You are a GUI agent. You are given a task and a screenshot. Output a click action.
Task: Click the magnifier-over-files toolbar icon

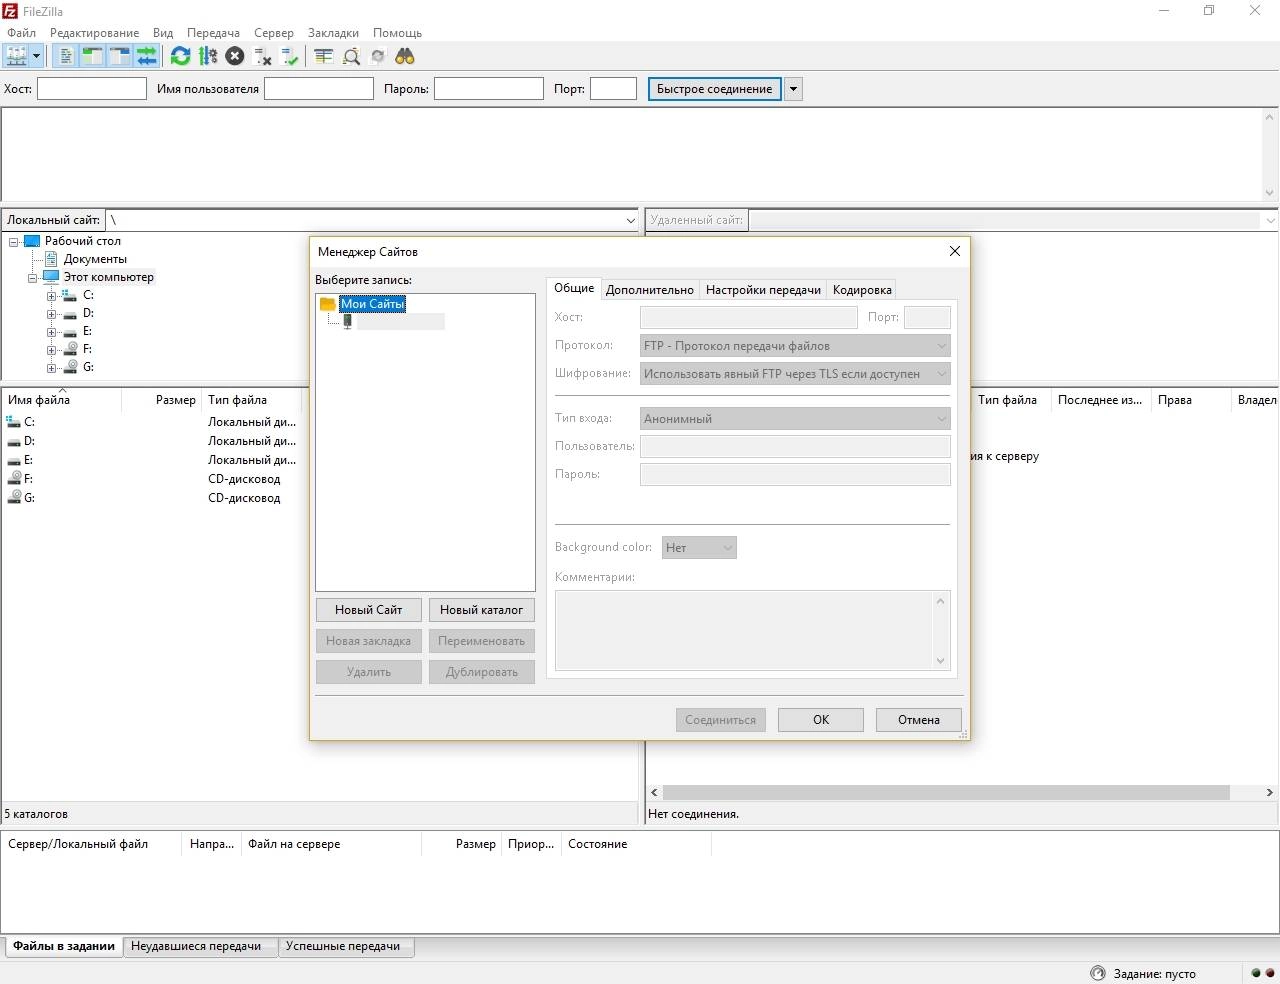(351, 56)
